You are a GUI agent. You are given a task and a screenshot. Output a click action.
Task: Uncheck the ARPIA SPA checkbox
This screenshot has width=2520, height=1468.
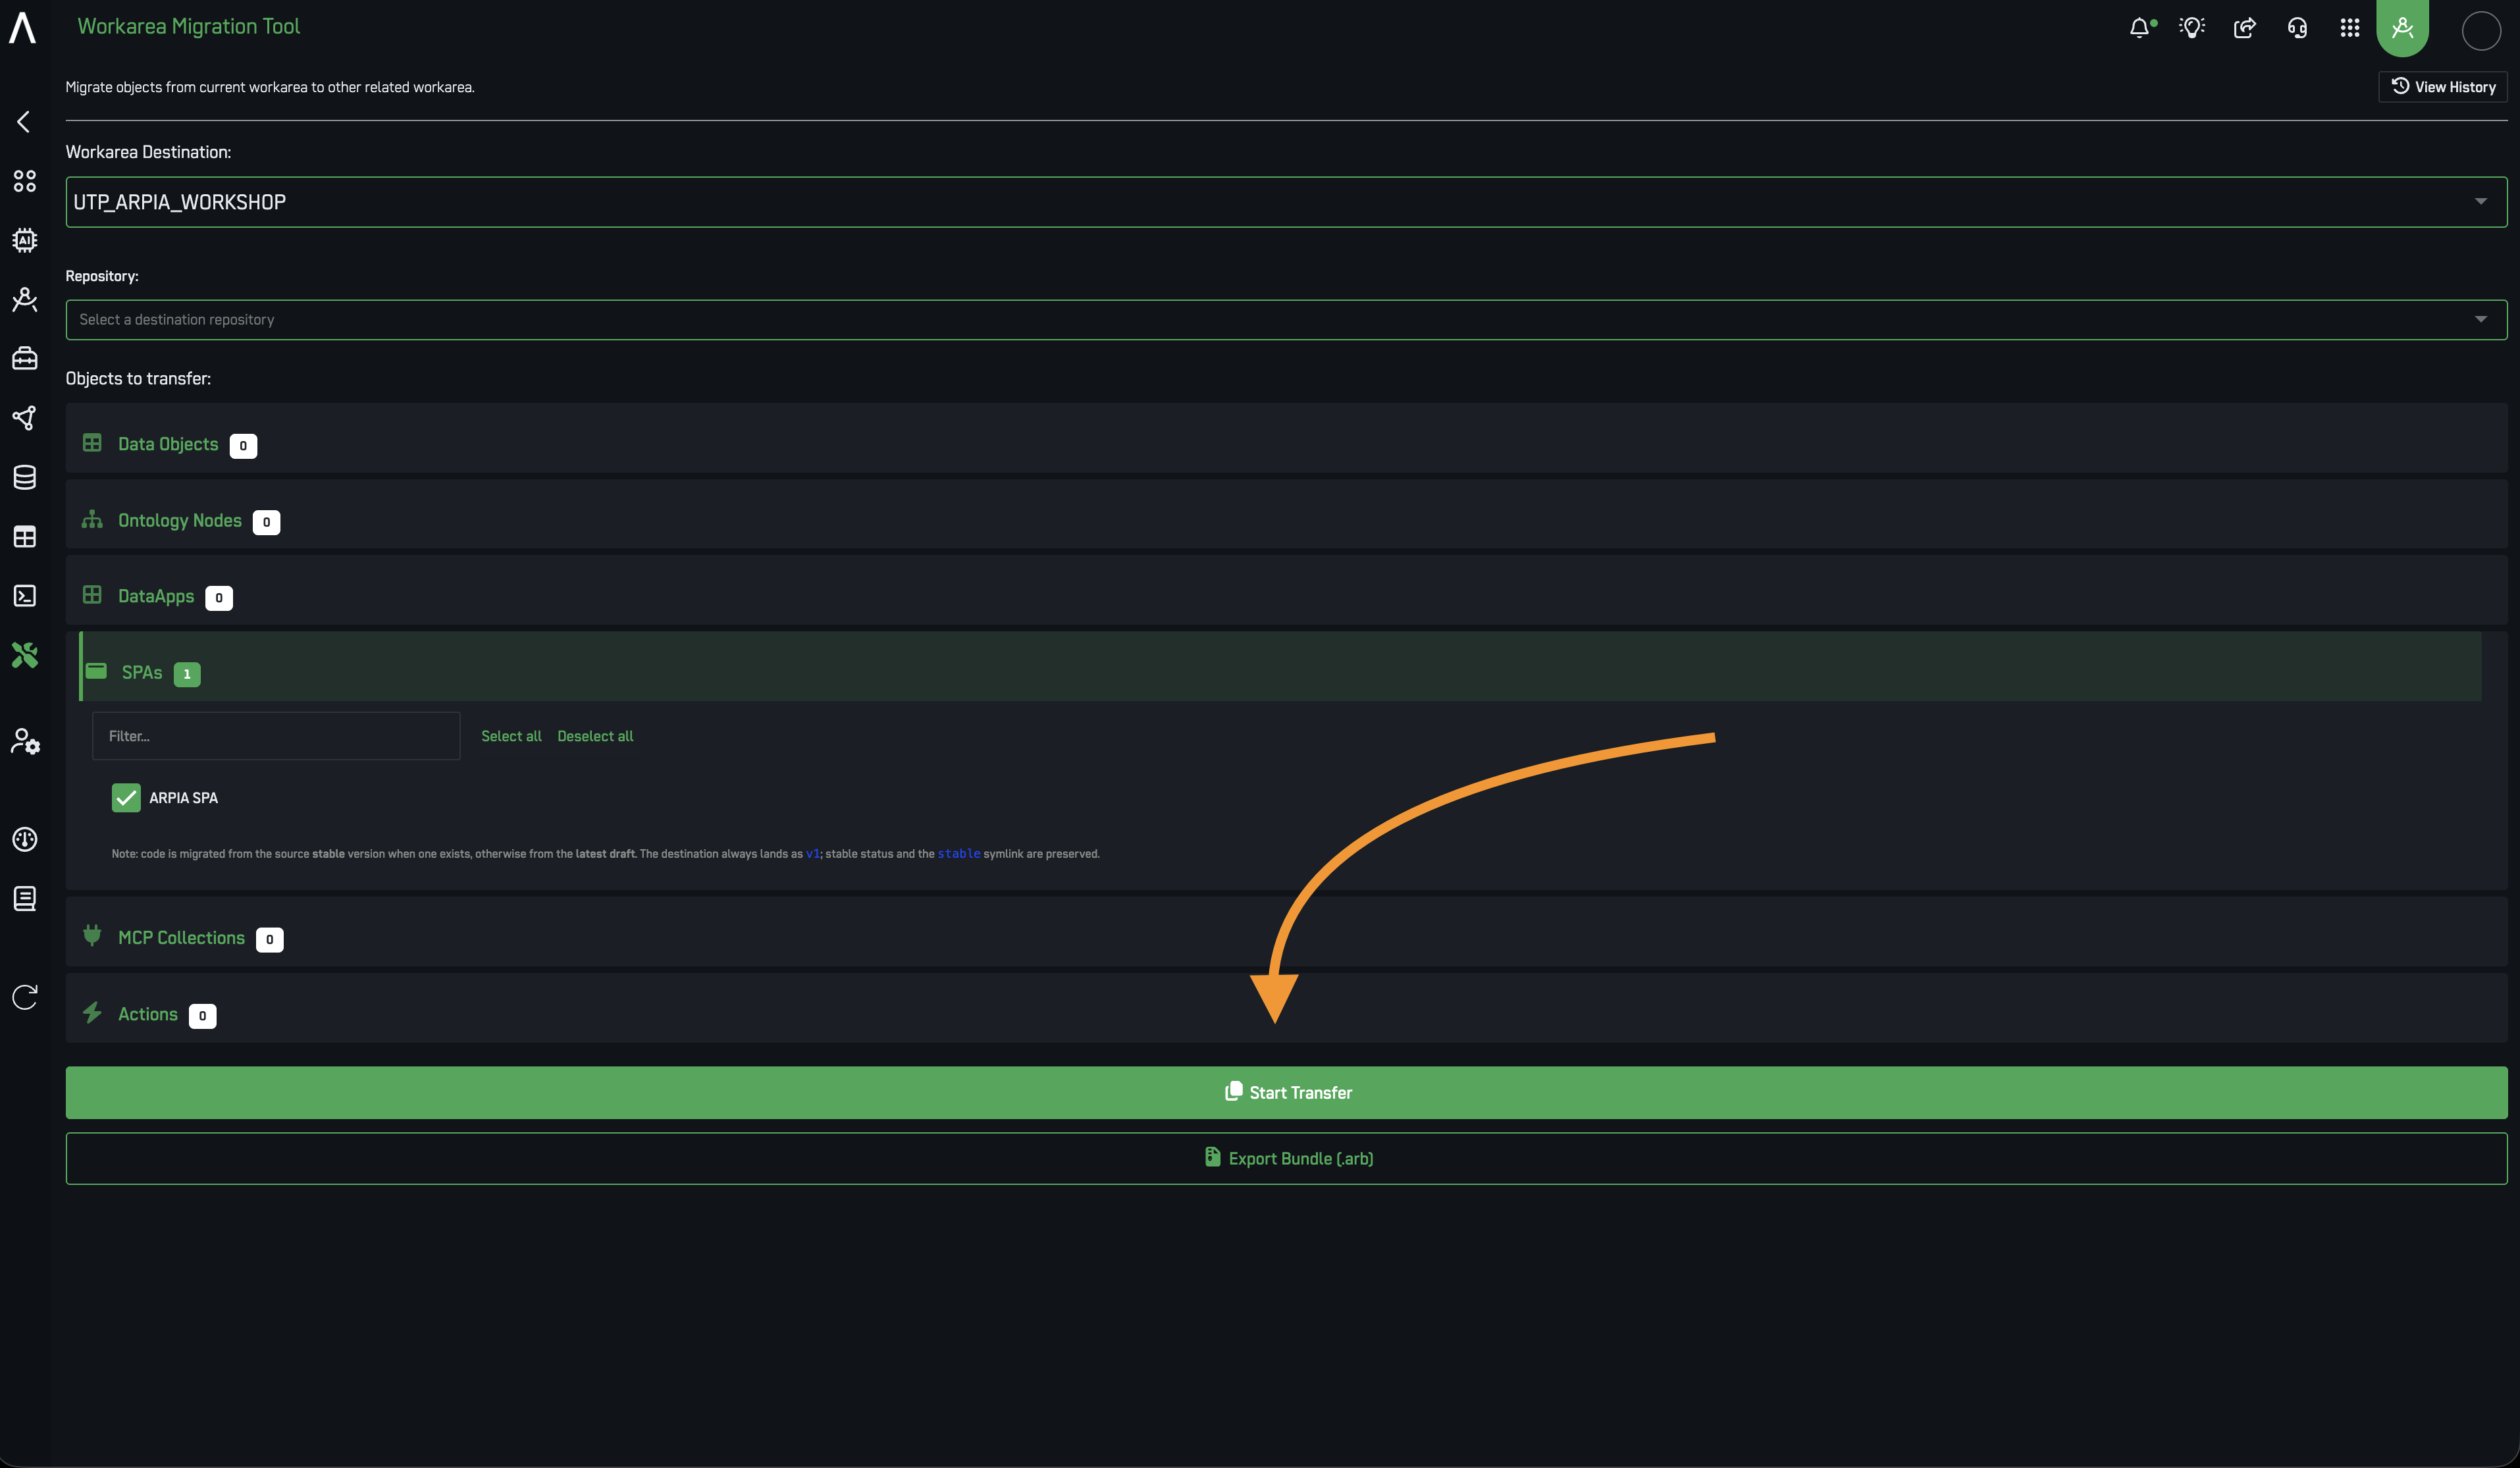coord(126,798)
